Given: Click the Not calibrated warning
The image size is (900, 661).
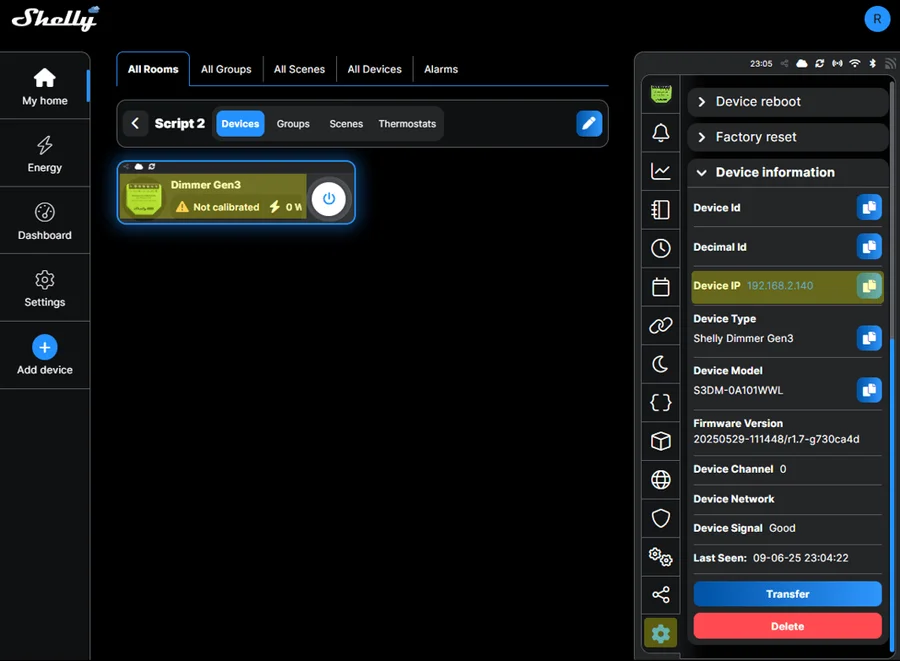Looking at the screenshot, I should click(x=218, y=207).
